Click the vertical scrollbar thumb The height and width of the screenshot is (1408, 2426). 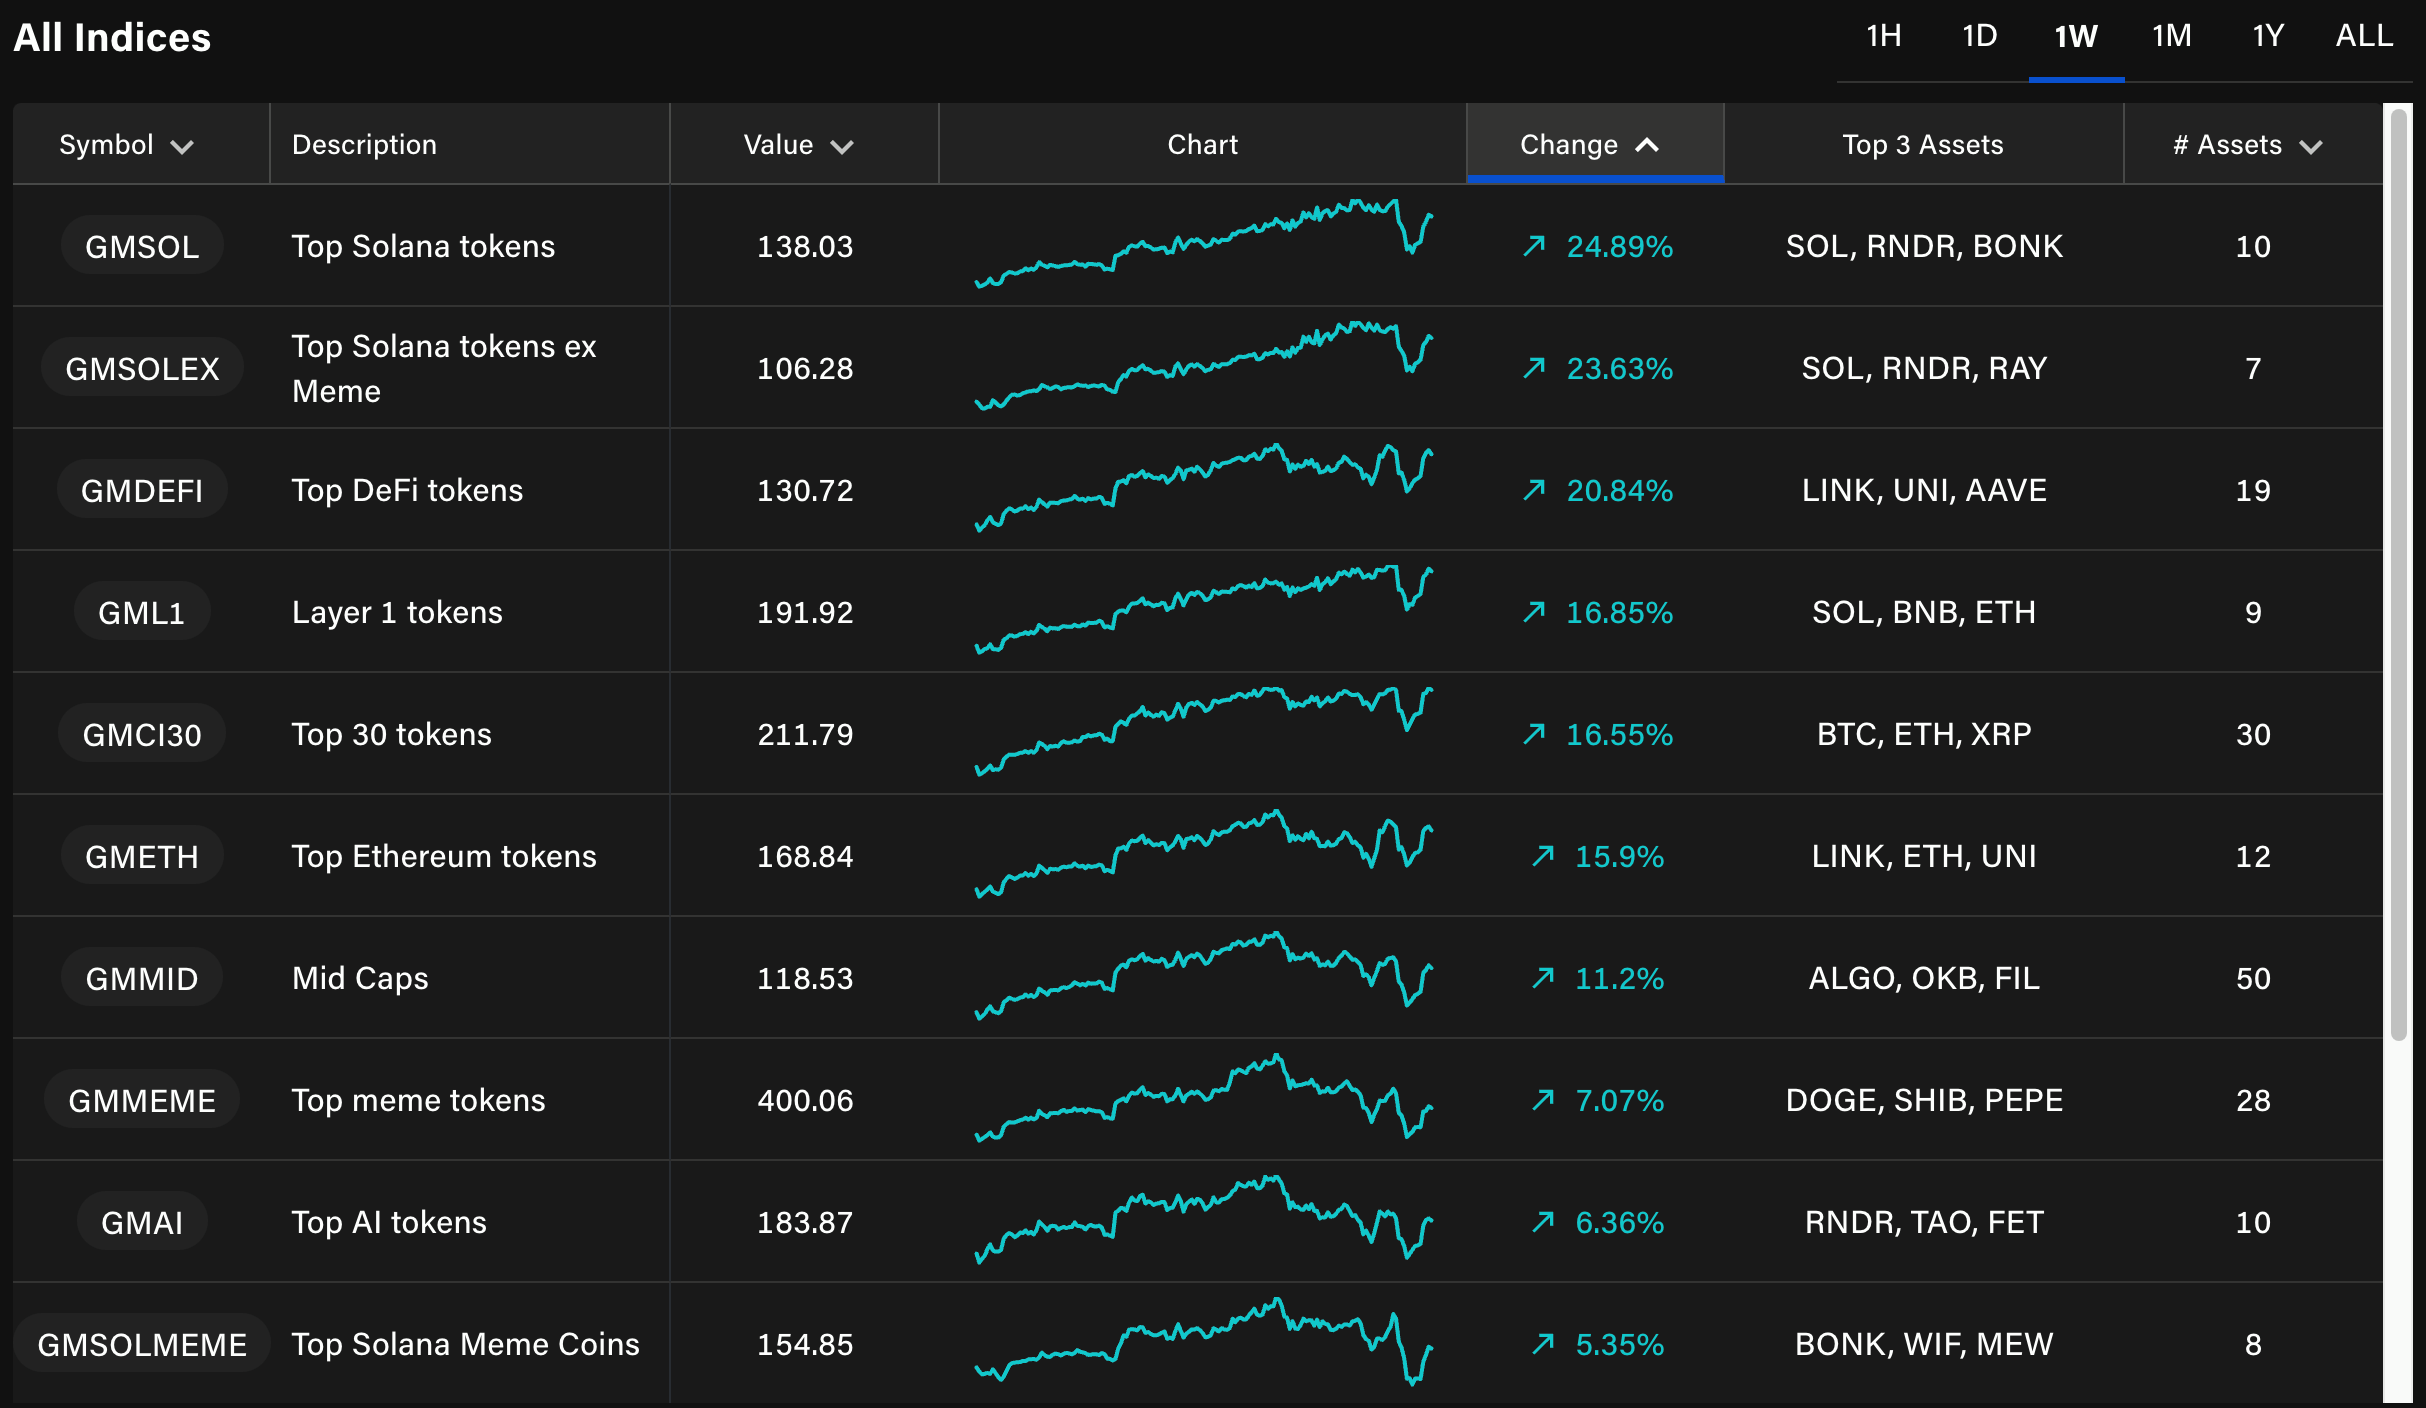point(2398,575)
